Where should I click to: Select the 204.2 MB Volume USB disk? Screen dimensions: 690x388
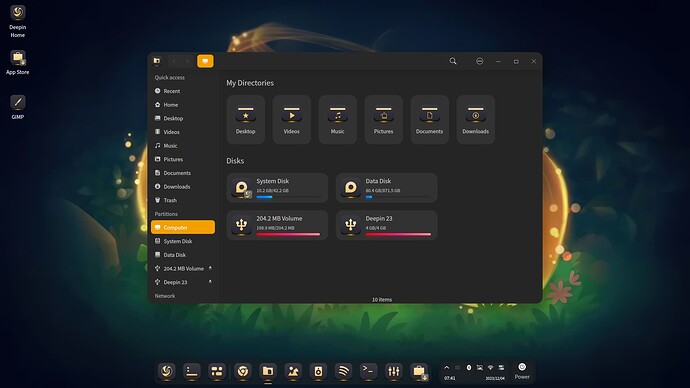tap(277, 225)
